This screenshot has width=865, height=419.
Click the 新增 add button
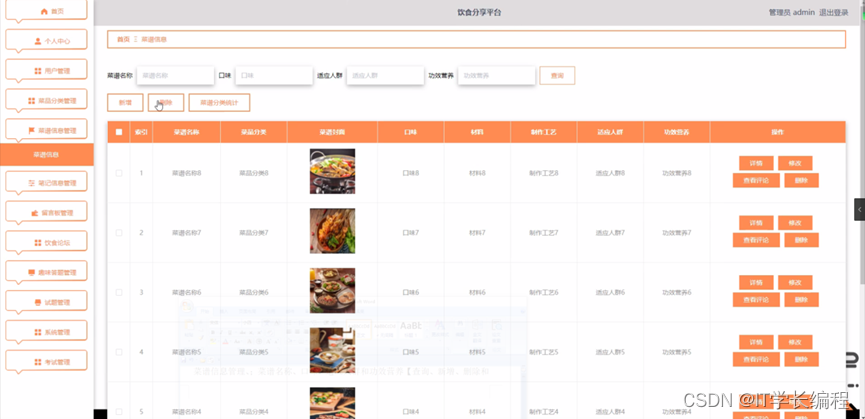[x=125, y=103]
